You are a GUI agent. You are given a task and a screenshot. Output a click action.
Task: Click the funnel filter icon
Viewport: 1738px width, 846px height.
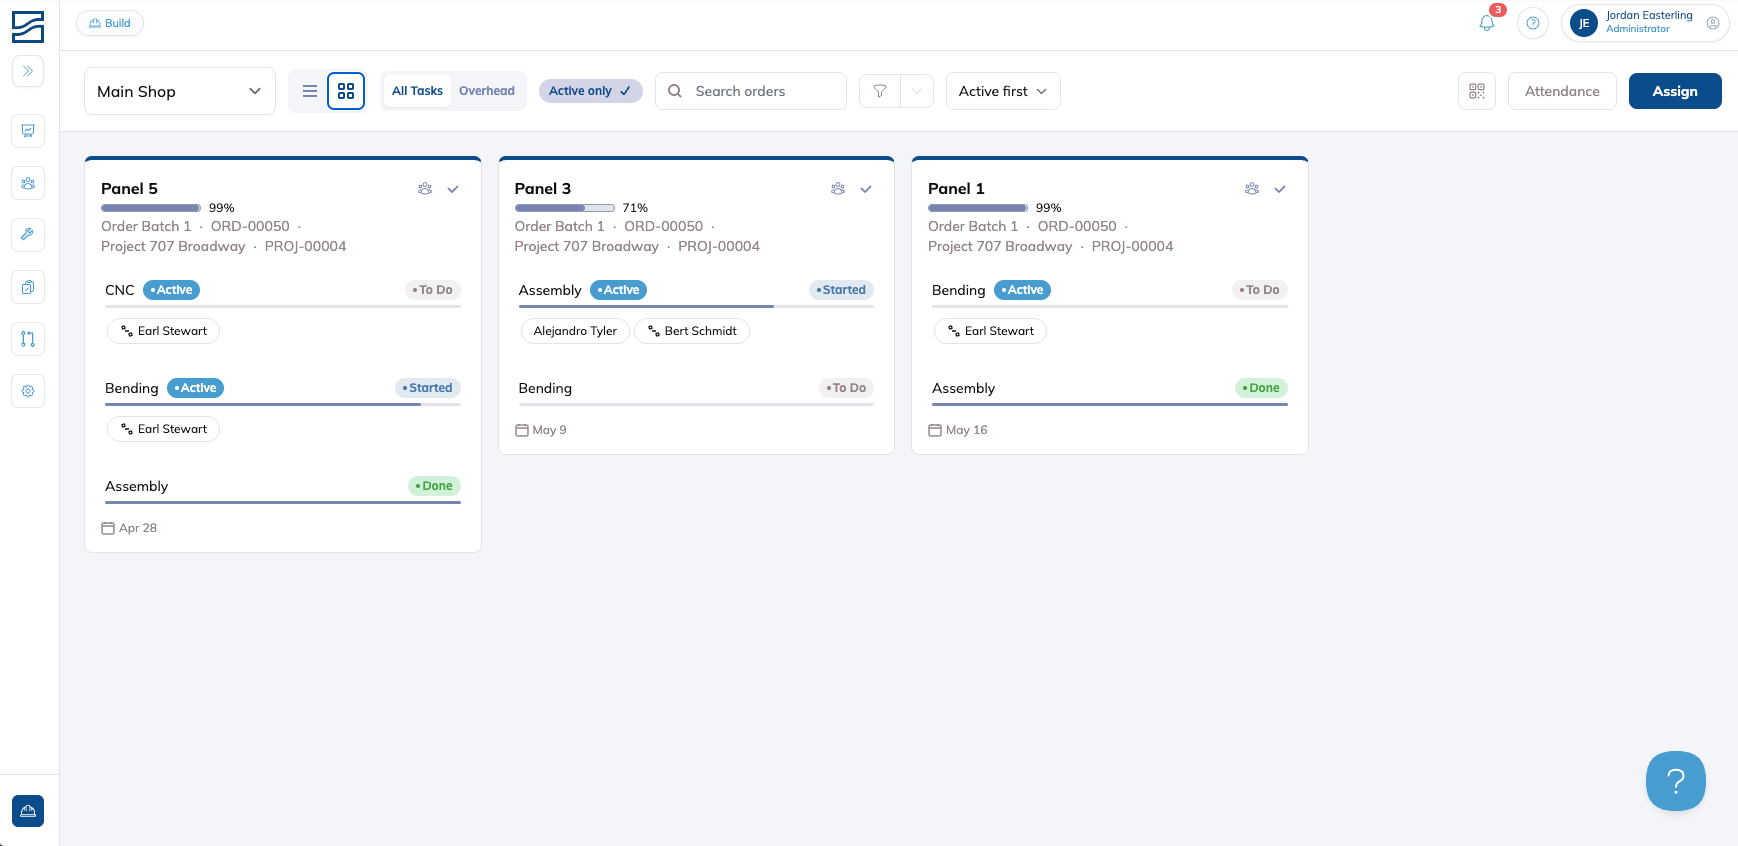click(x=880, y=91)
